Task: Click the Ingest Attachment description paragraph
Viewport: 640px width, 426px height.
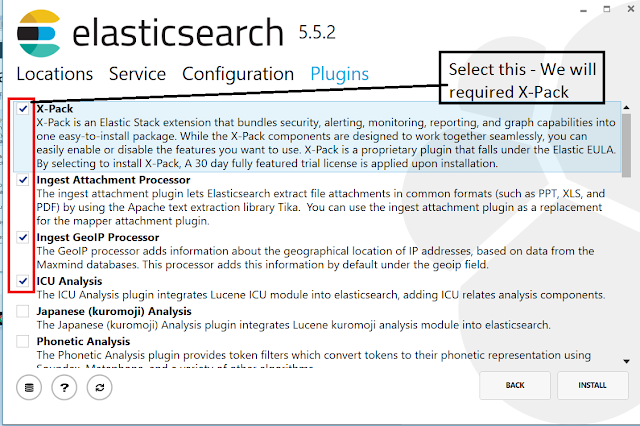Action: tap(321, 207)
